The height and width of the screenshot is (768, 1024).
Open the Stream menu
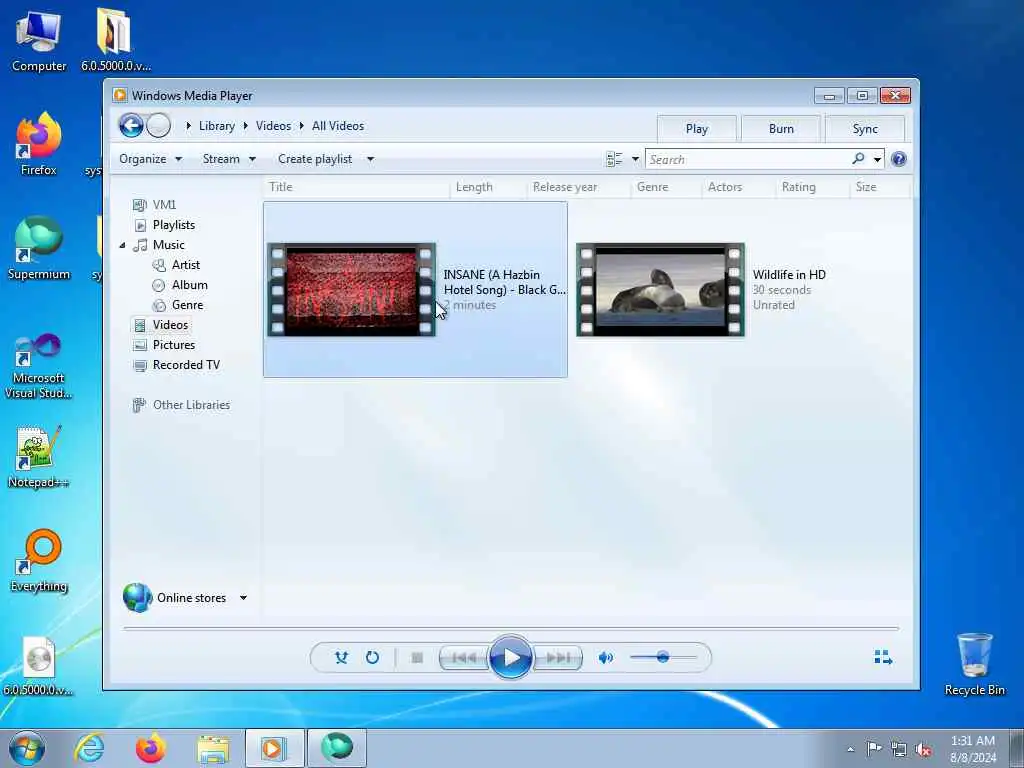pyautogui.click(x=229, y=159)
